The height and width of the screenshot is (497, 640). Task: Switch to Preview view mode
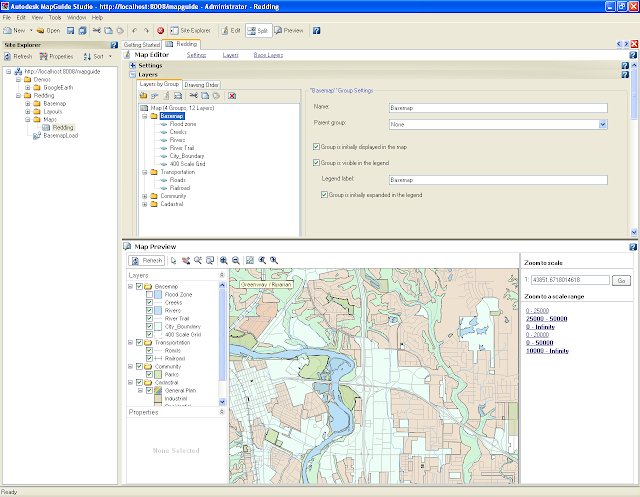tap(289, 31)
